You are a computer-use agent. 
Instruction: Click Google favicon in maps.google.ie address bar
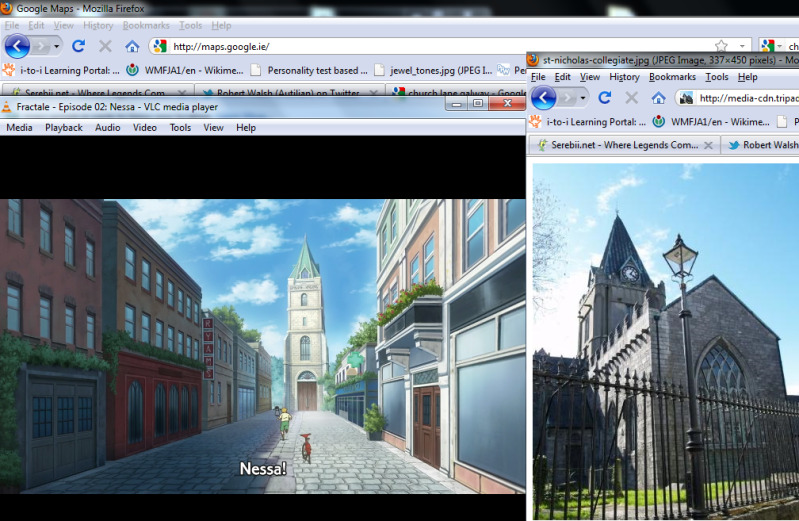(x=160, y=46)
